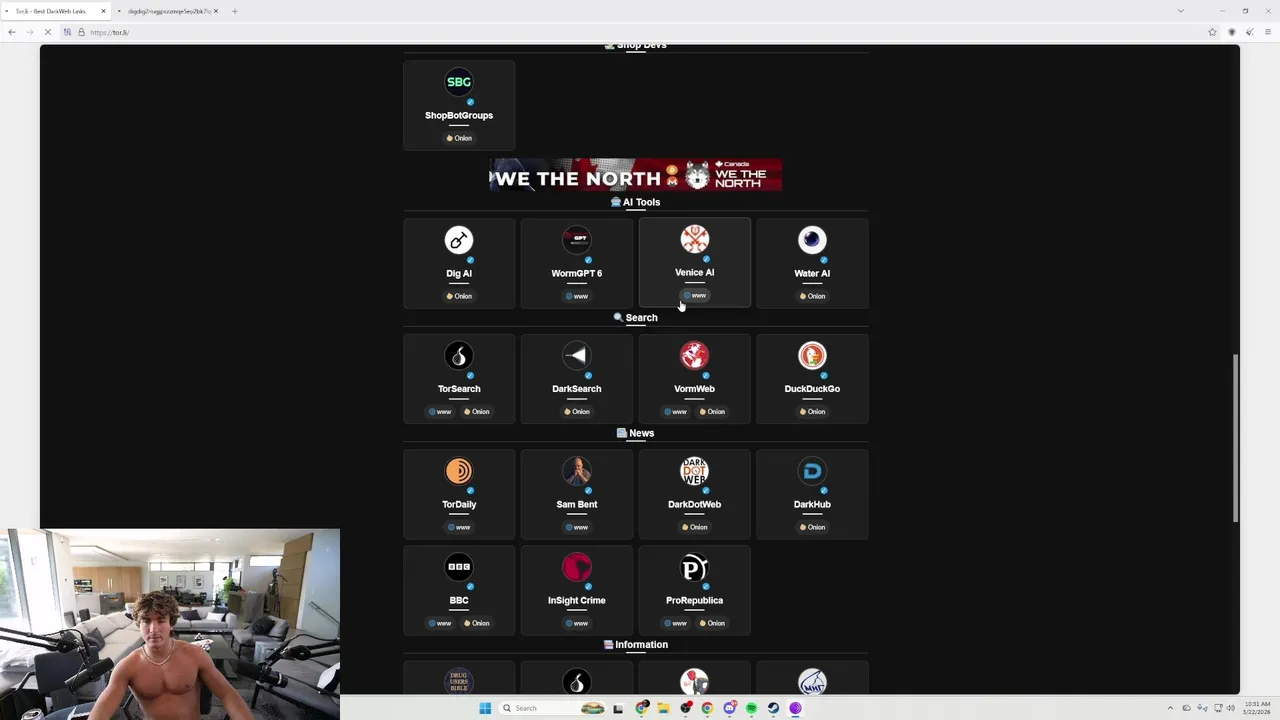
Task: Stop page loading with the X icon
Action: tap(47, 32)
